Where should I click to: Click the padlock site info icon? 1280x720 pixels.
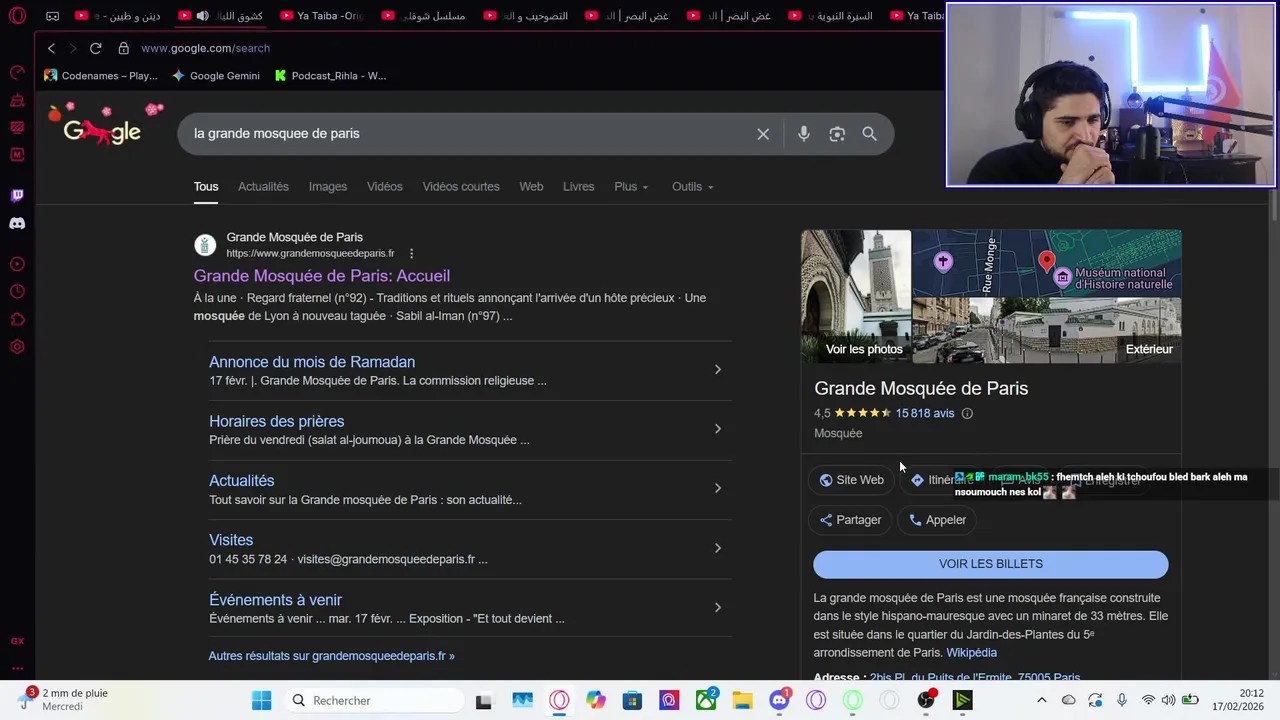point(124,48)
